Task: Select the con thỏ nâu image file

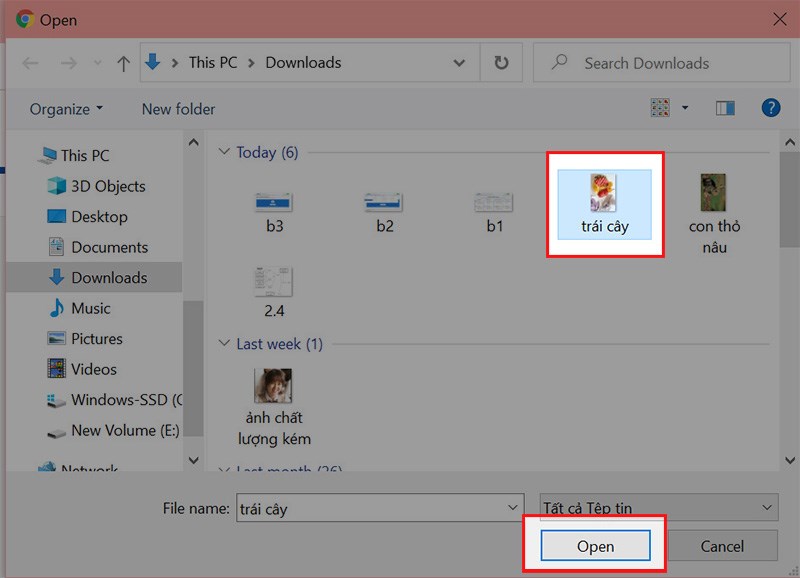Action: [x=714, y=213]
